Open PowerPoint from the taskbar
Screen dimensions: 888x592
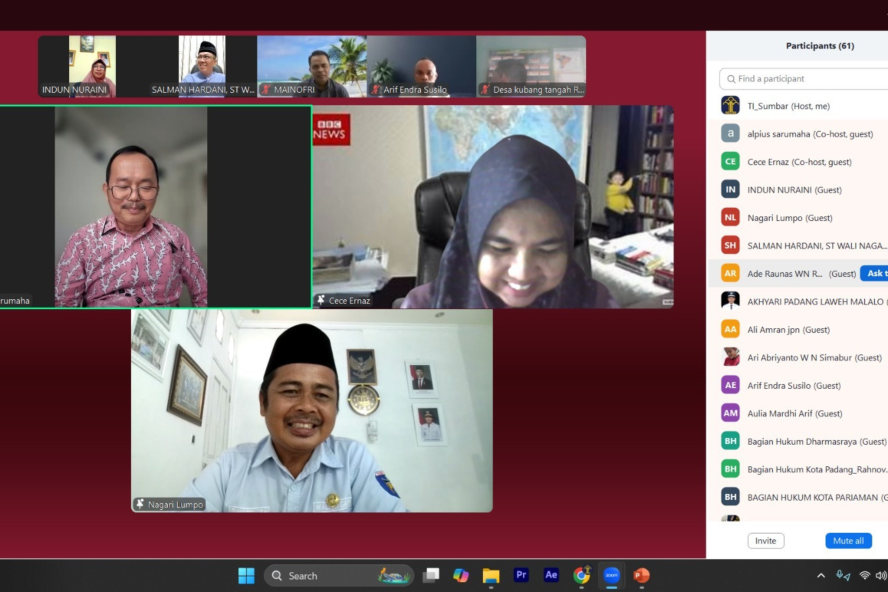(x=641, y=575)
